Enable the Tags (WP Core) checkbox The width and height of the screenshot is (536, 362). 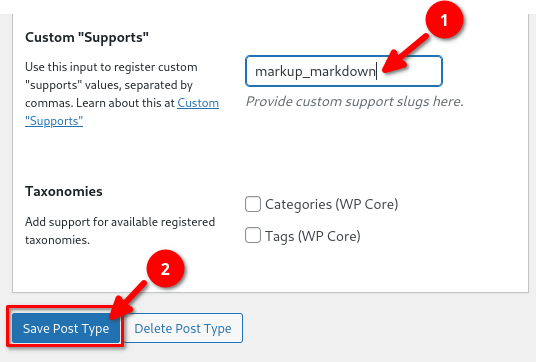253,235
